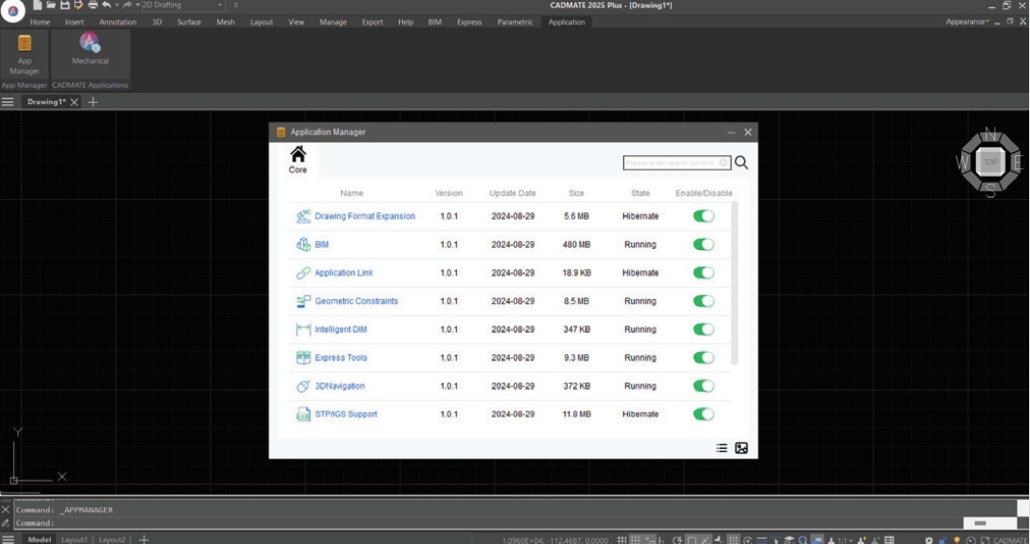Disable 3DNavigation toggle

pos(704,386)
